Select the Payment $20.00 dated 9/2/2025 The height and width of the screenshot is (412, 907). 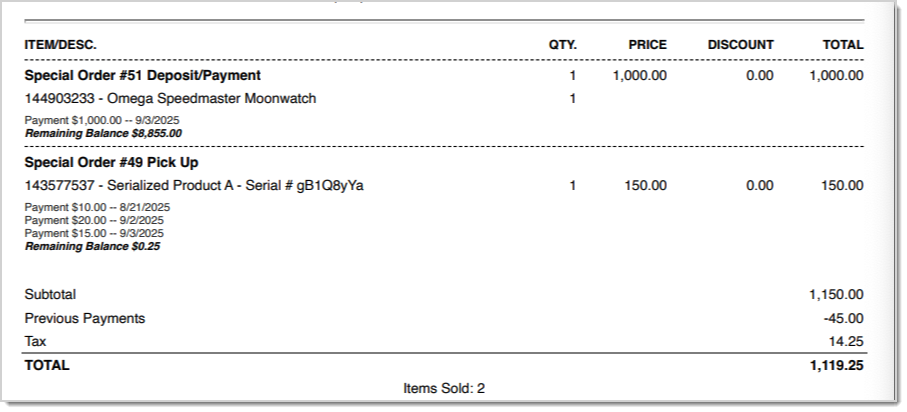[94, 221]
